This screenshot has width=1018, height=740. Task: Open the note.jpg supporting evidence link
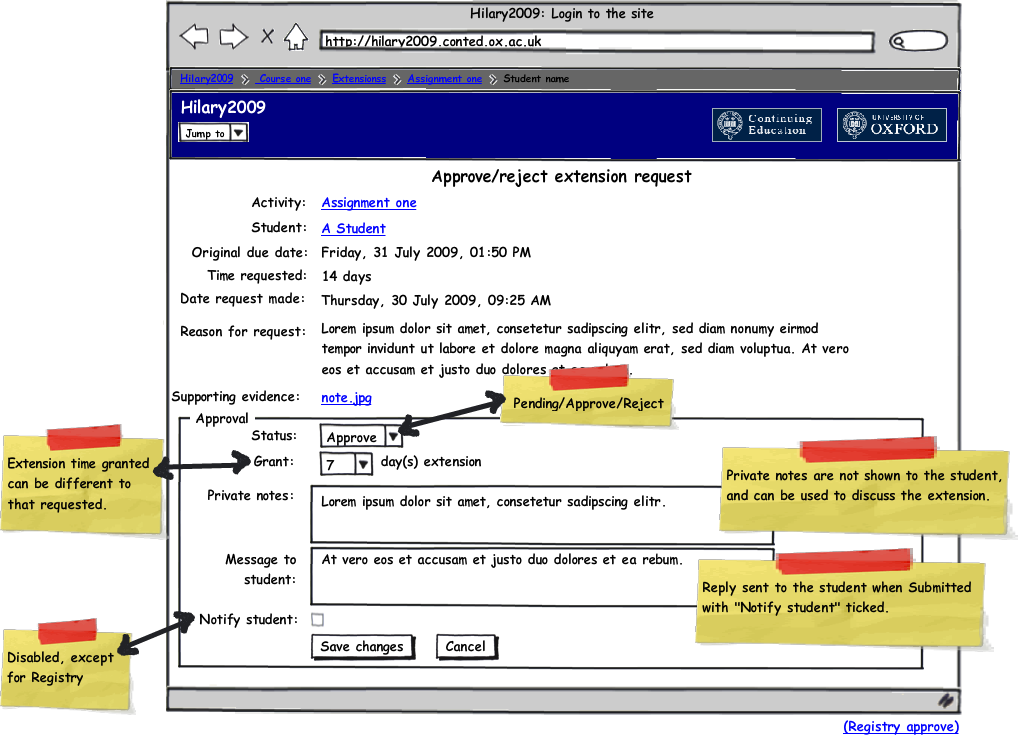click(346, 398)
